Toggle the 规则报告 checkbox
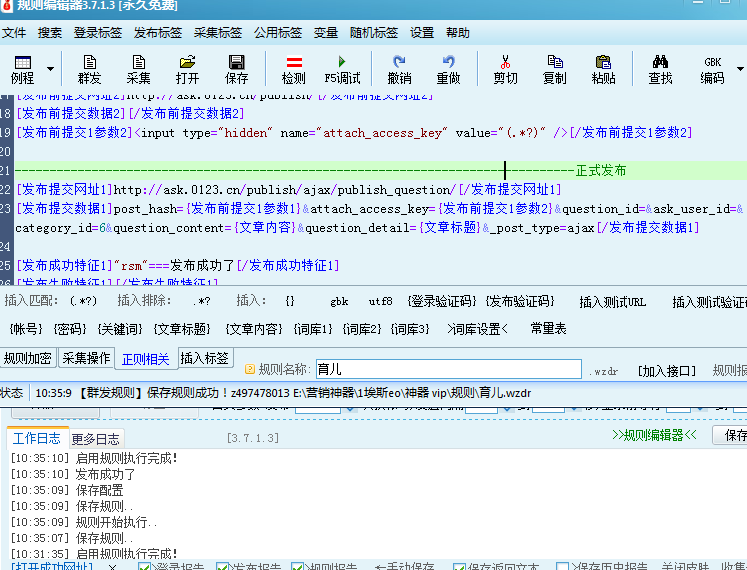The height and width of the screenshot is (570, 747). point(298,566)
